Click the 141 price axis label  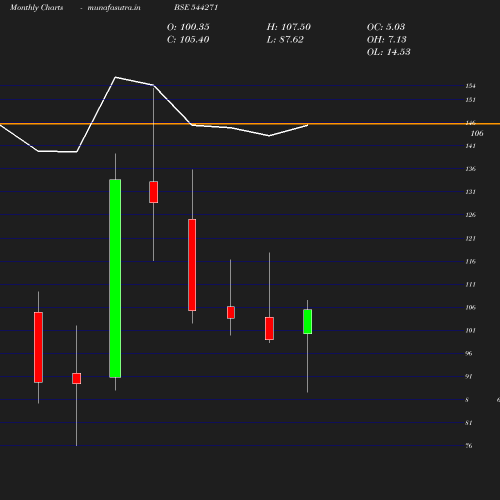470,146
